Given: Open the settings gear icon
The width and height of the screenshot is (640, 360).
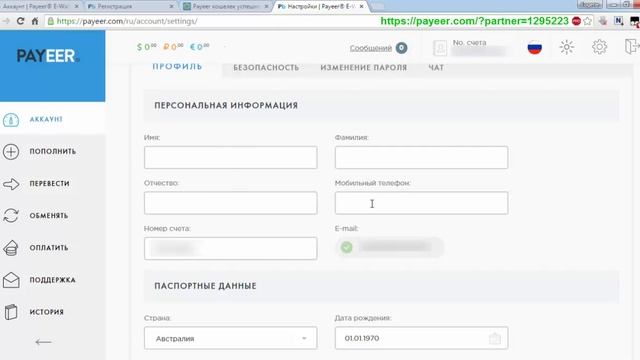Looking at the screenshot, I should coord(599,47).
